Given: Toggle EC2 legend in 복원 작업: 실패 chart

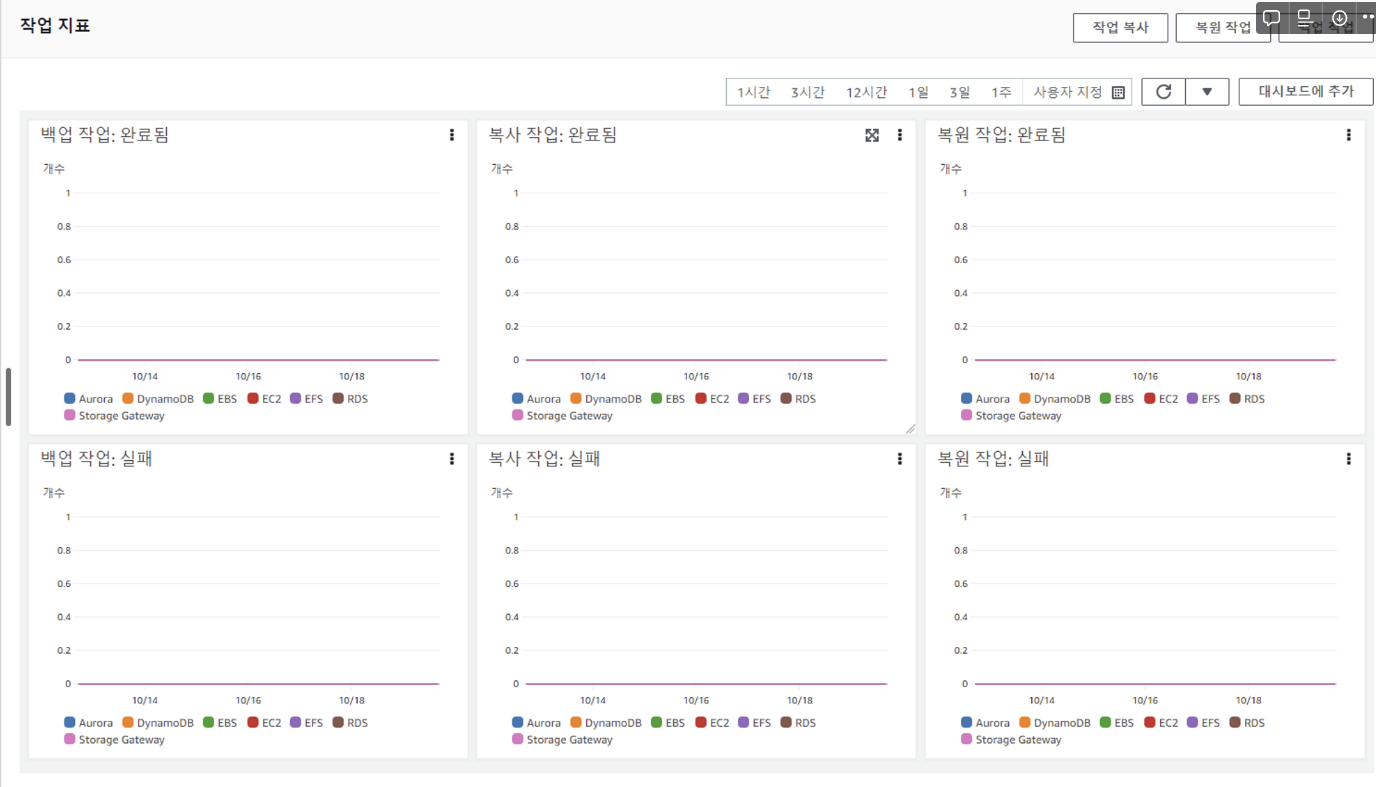Looking at the screenshot, I should coord(1162,723).
